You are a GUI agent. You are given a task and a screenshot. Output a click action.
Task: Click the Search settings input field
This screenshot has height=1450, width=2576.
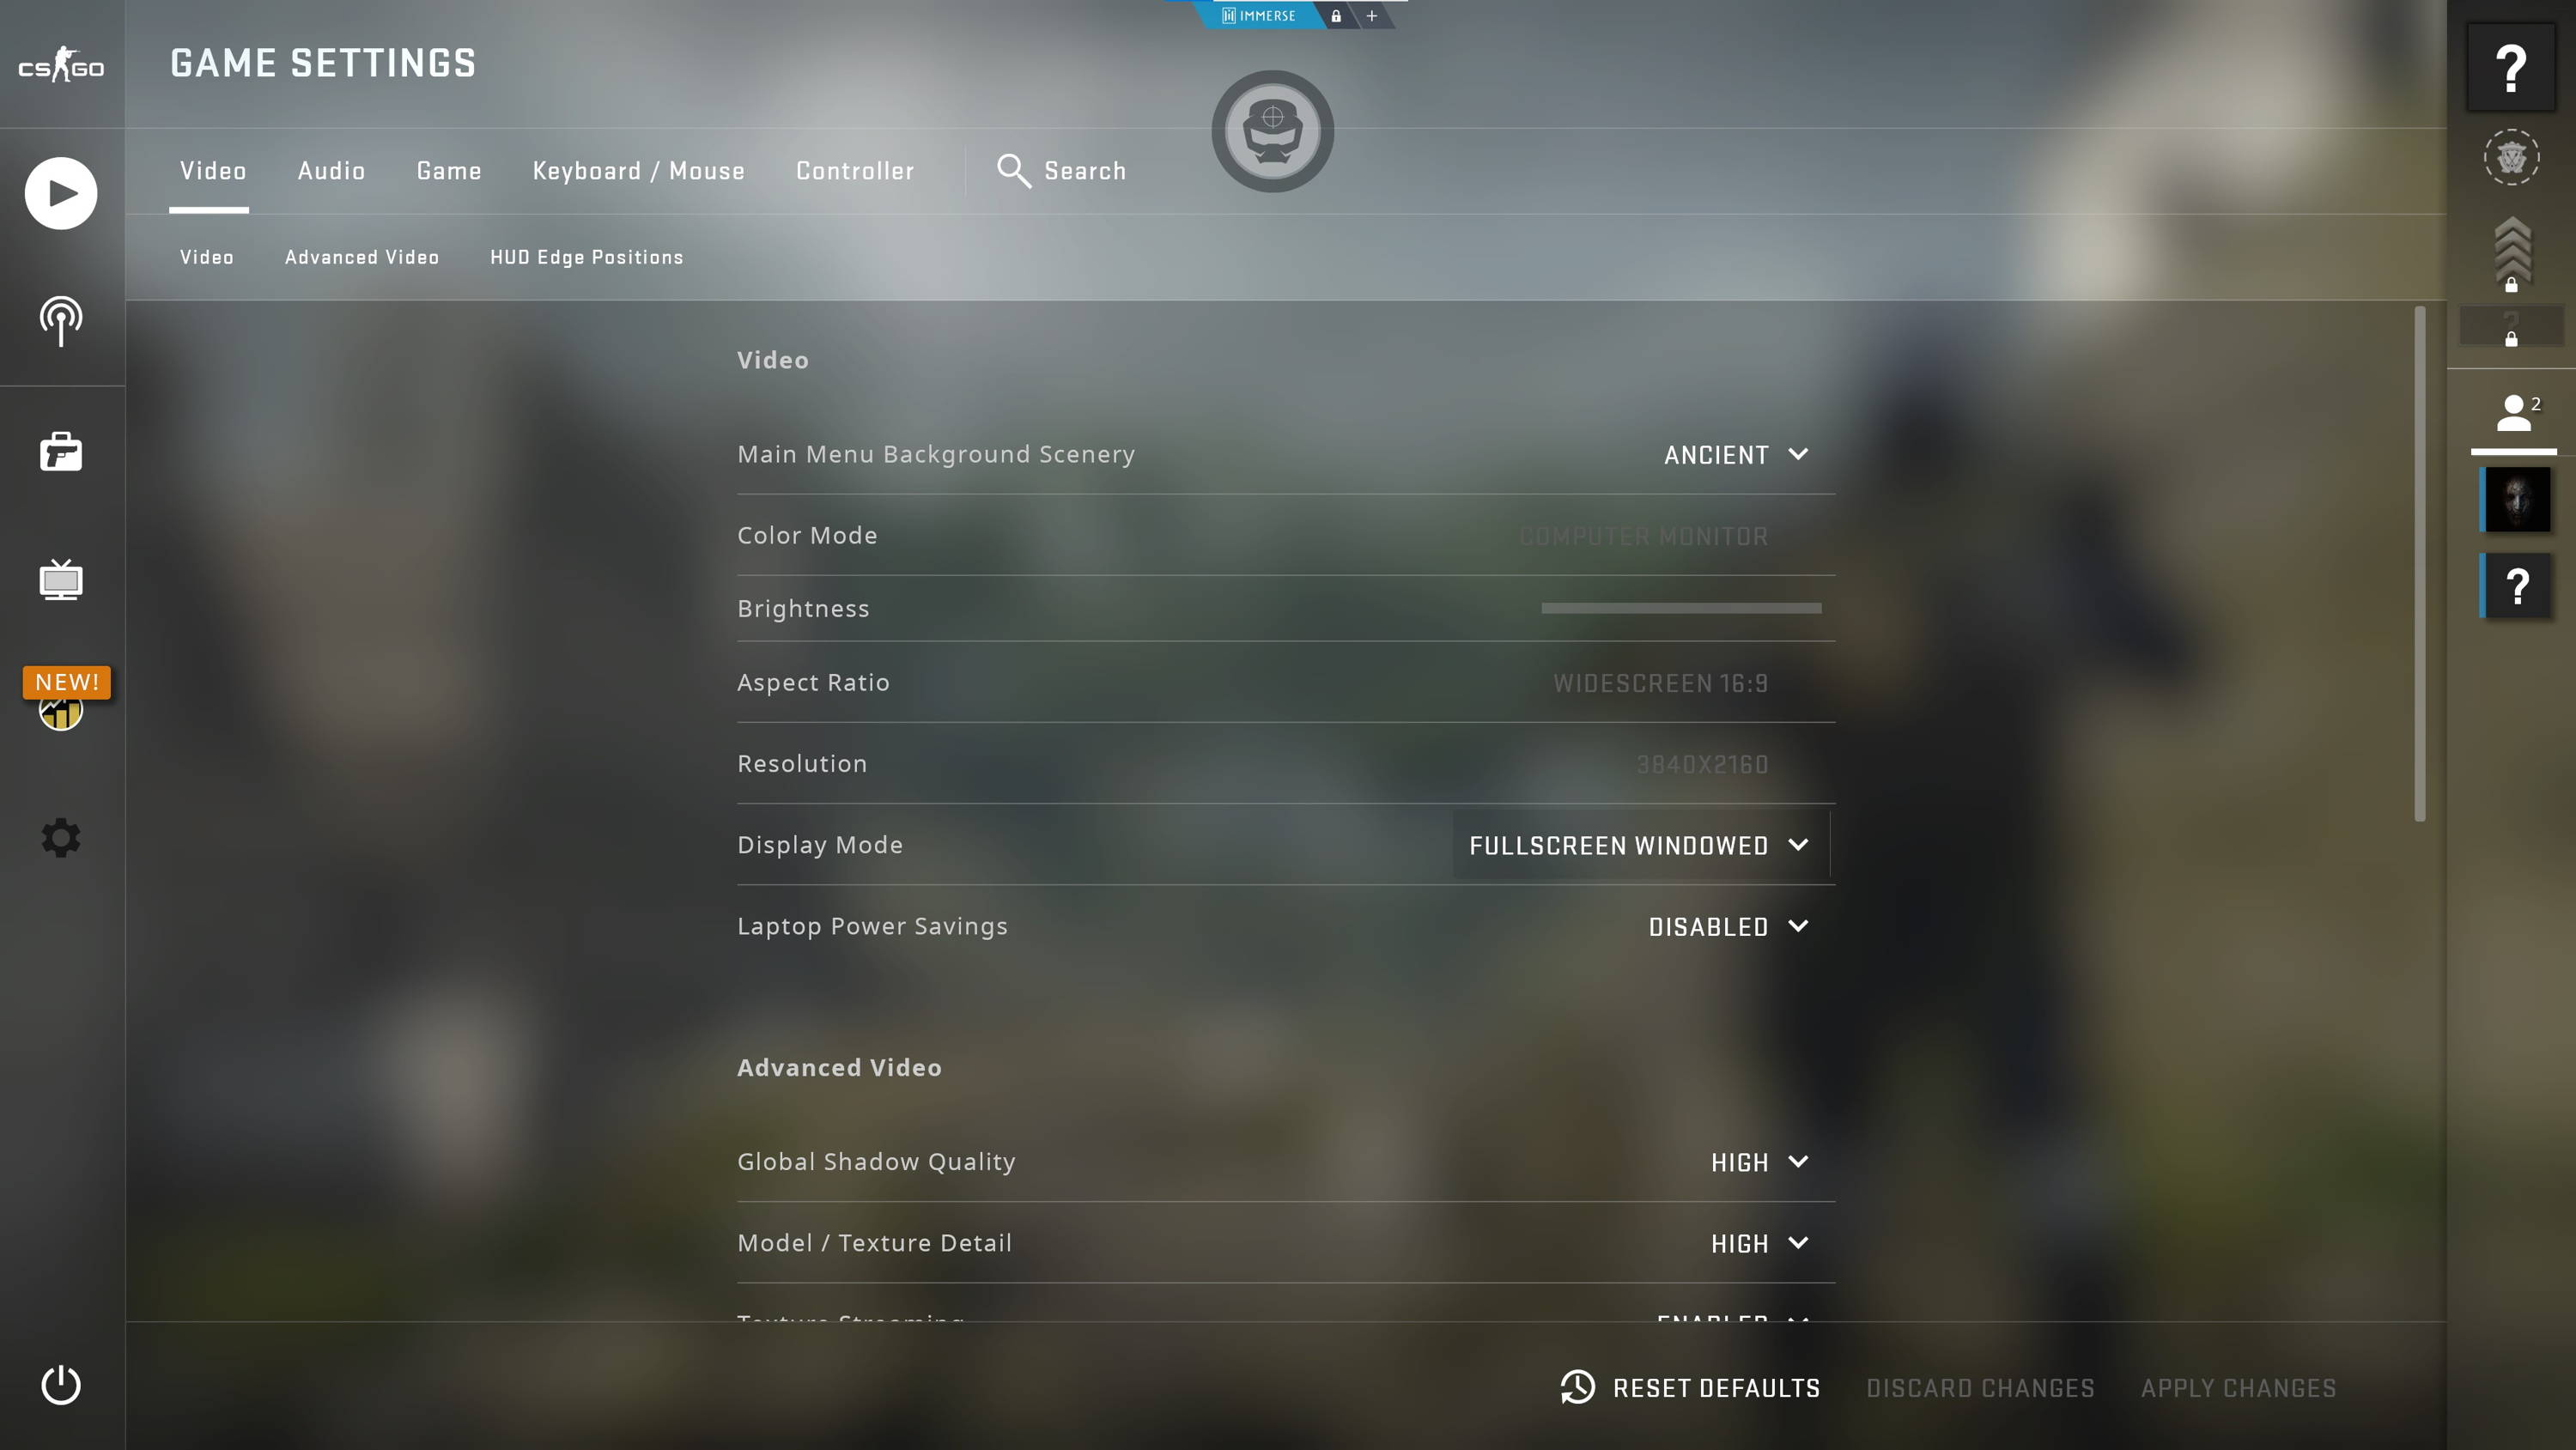click(x=1084, y=172)
